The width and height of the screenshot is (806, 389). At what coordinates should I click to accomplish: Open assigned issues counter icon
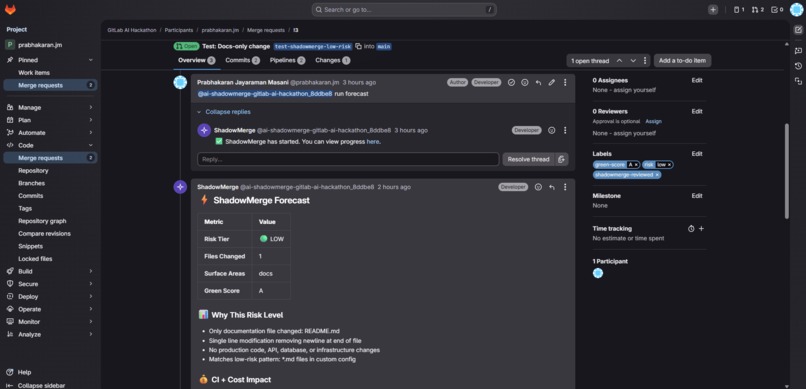[x=739, y=10]
